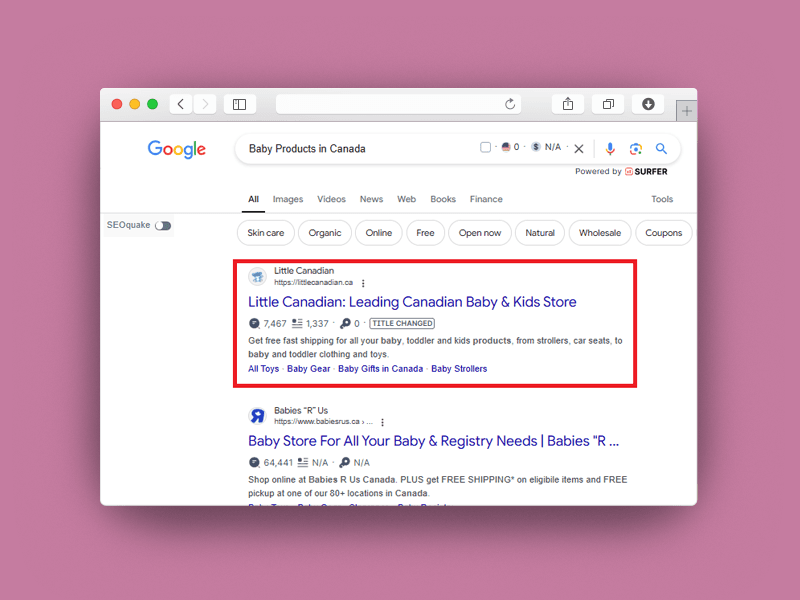Show Safari sidebar panel

click(240, 104)
